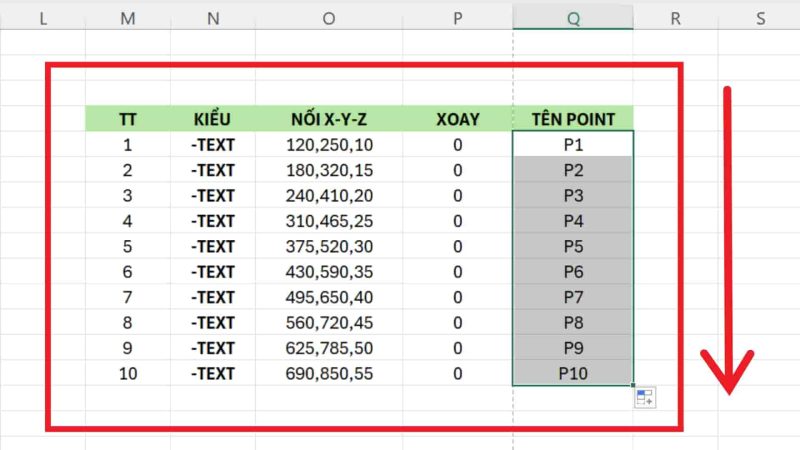Click coordinates cell 120,250,10
The image size is (800, 450).
point(329,144)
